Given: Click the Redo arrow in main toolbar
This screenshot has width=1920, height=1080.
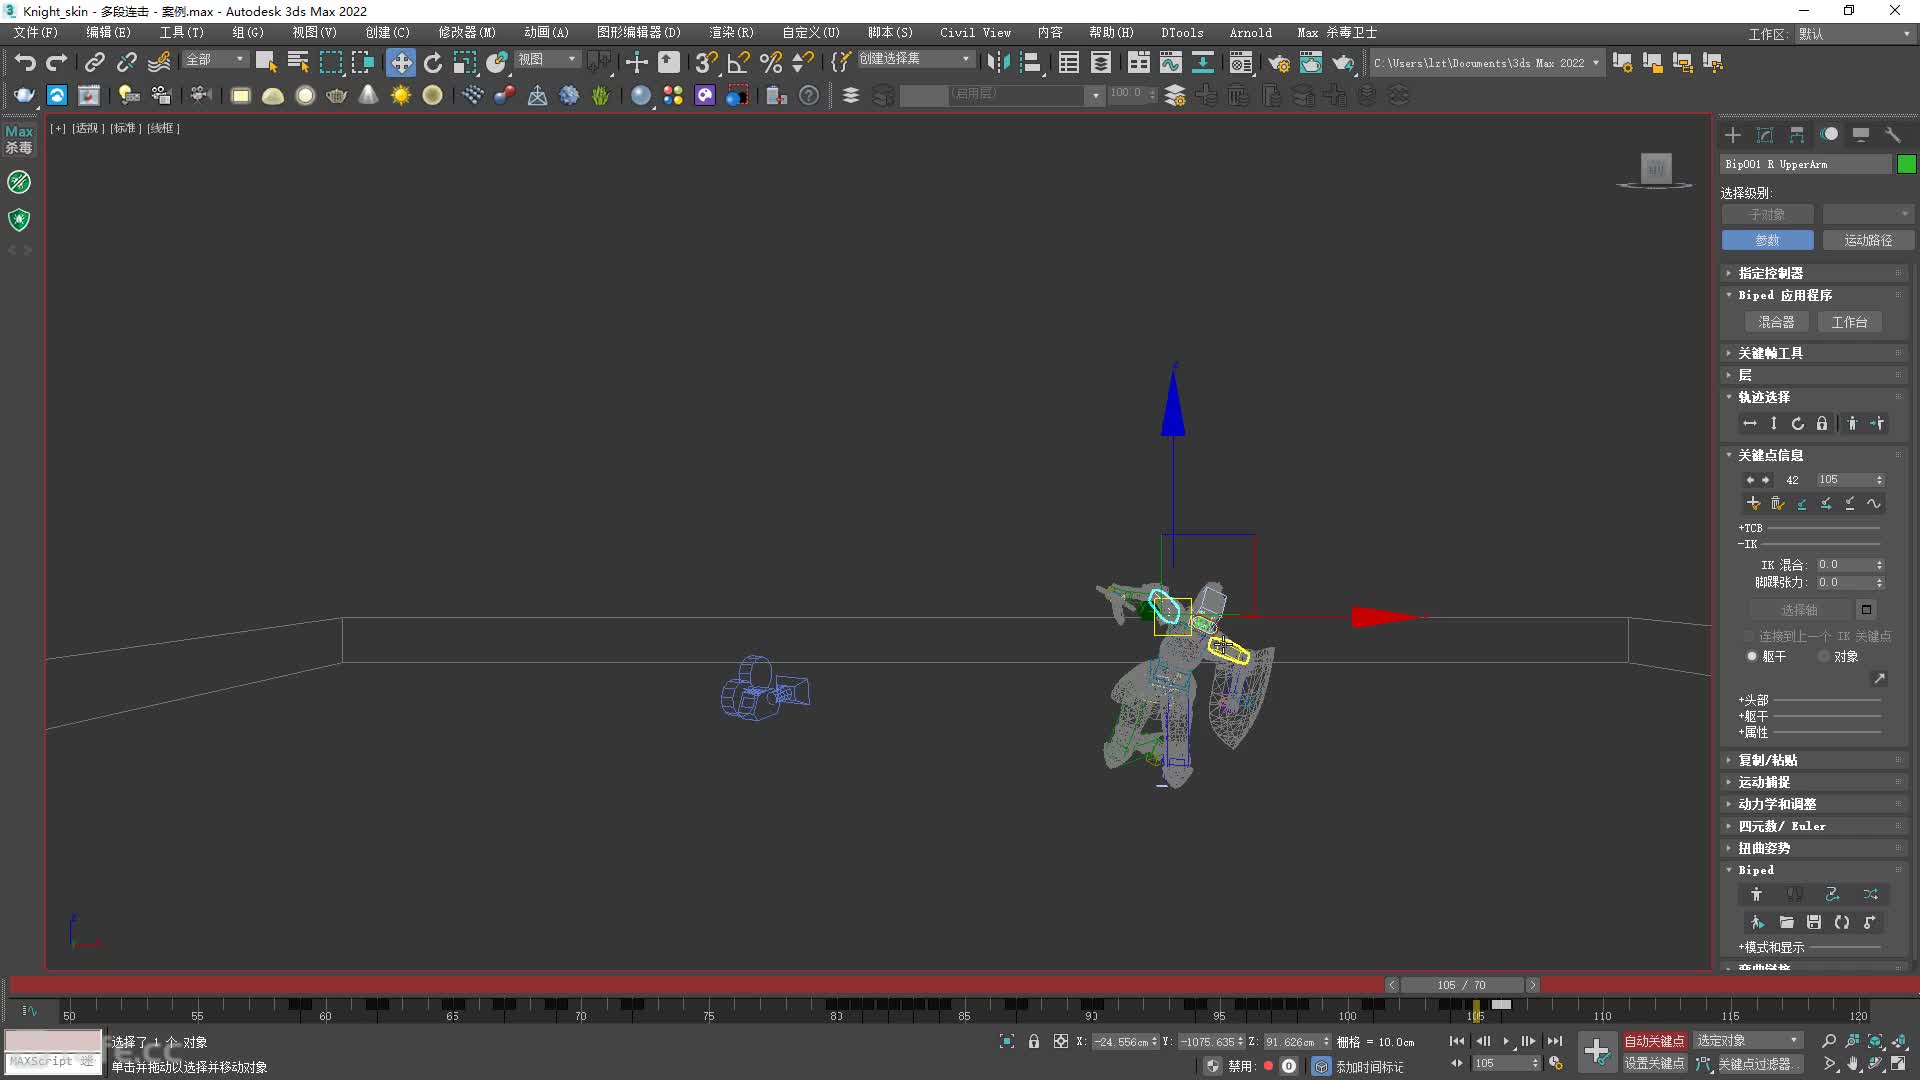Looking at the screenshot, I should point(57,62).
